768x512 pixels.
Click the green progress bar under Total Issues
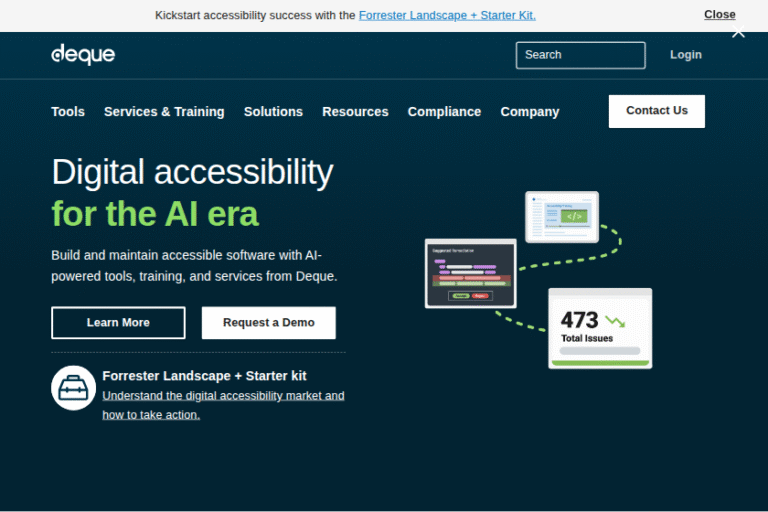click(600, 363)
